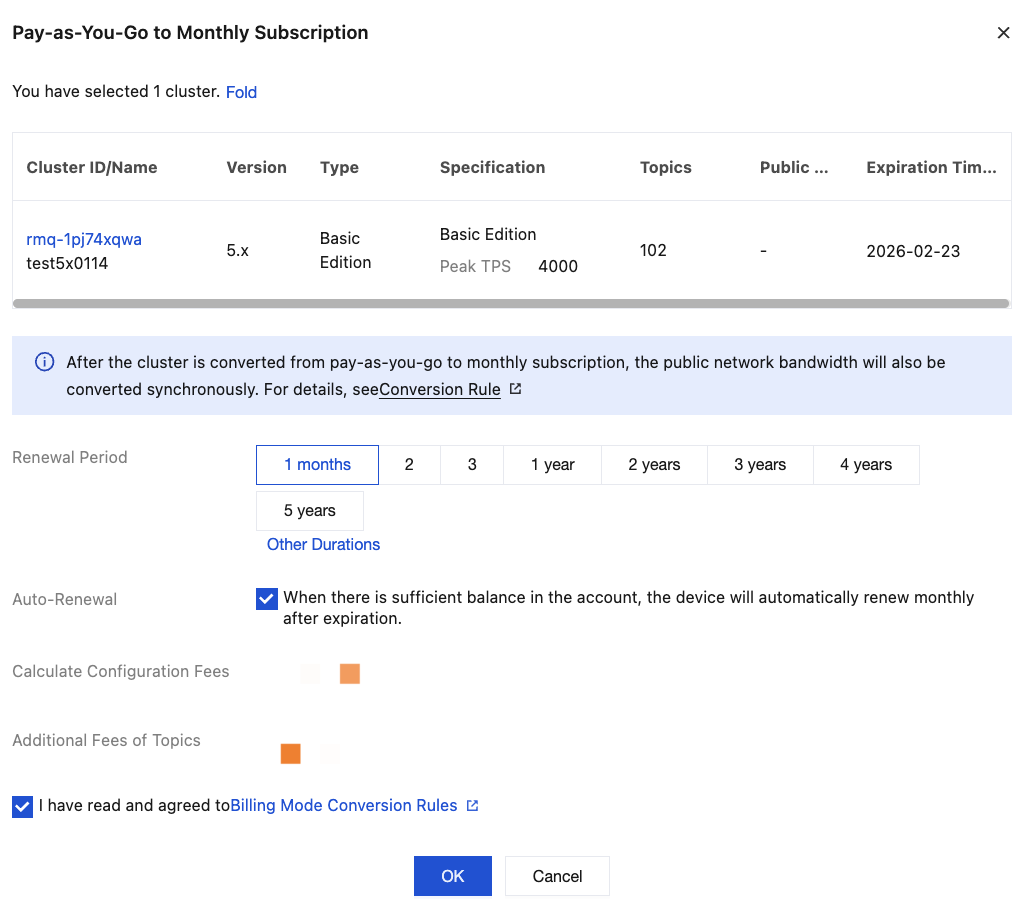Toggle the Billing Mode agreement checkbox
The height and width of the screenshot is (912, 1030).
point(23,806)
